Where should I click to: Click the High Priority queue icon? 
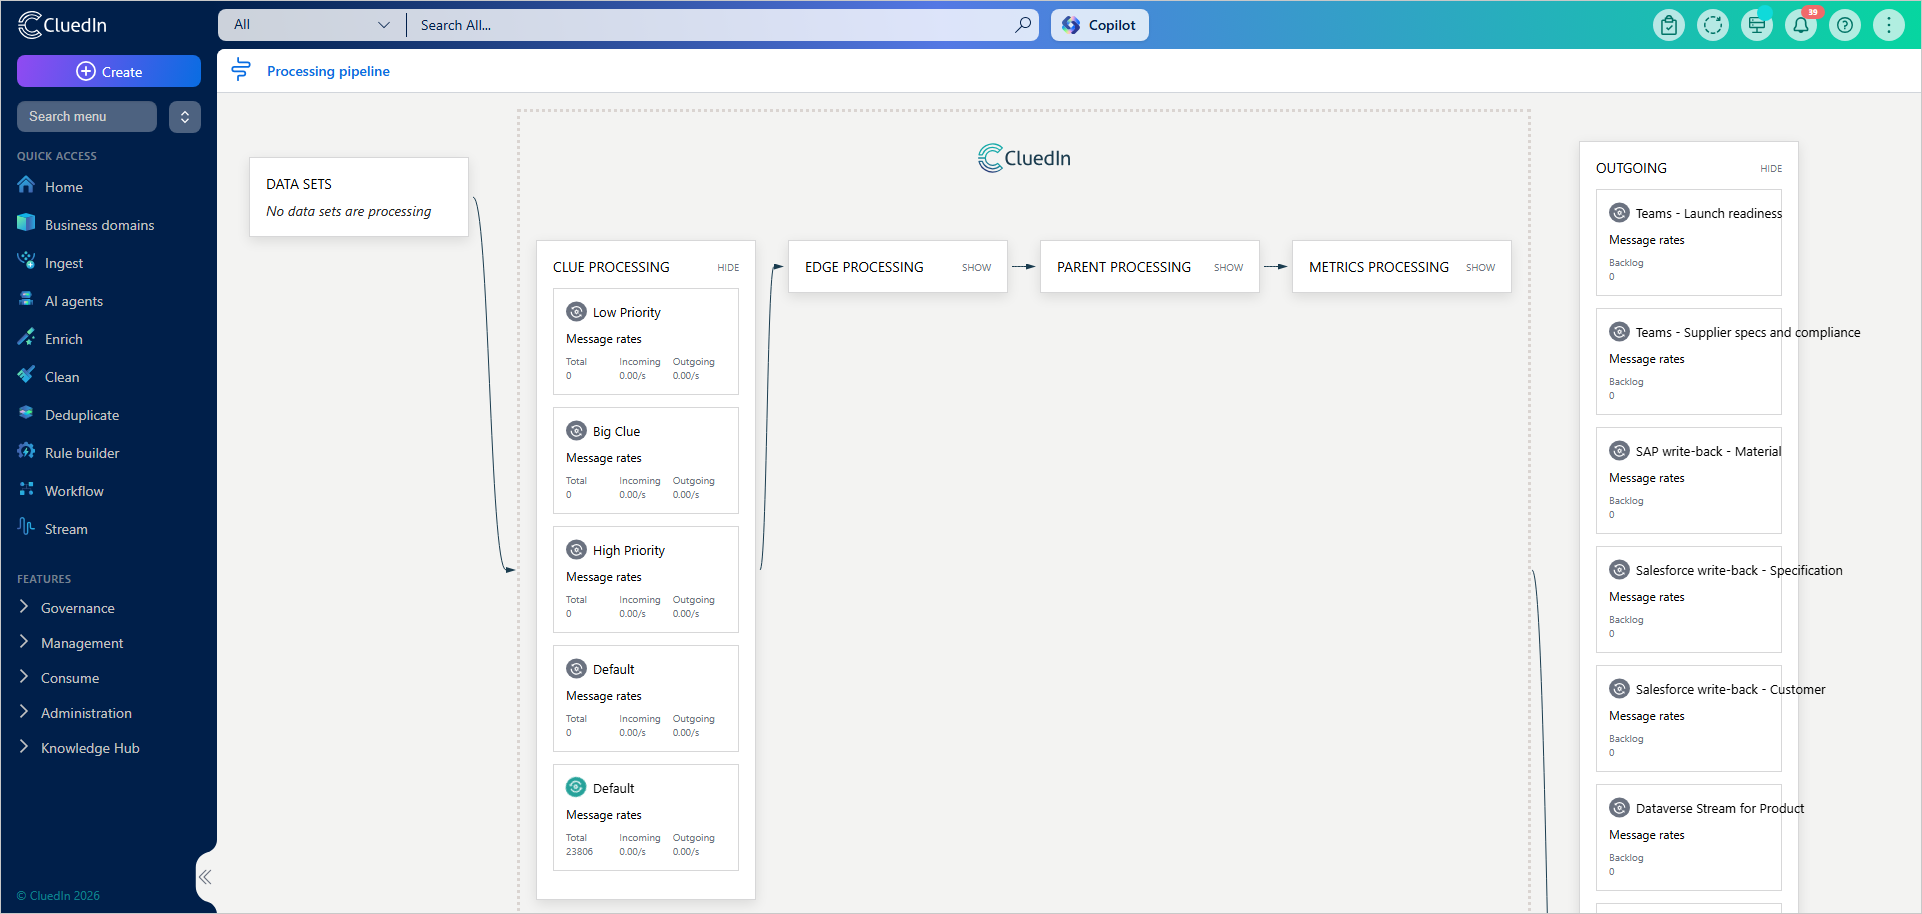pos(576,550)
